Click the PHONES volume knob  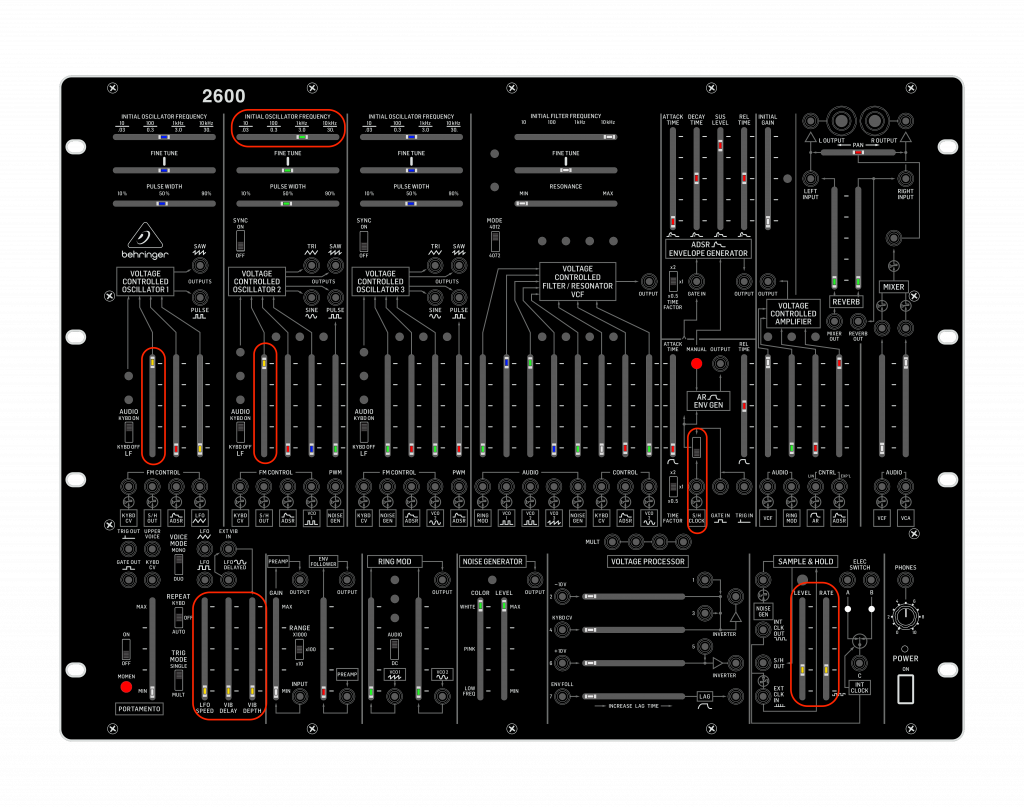(905, 615)
